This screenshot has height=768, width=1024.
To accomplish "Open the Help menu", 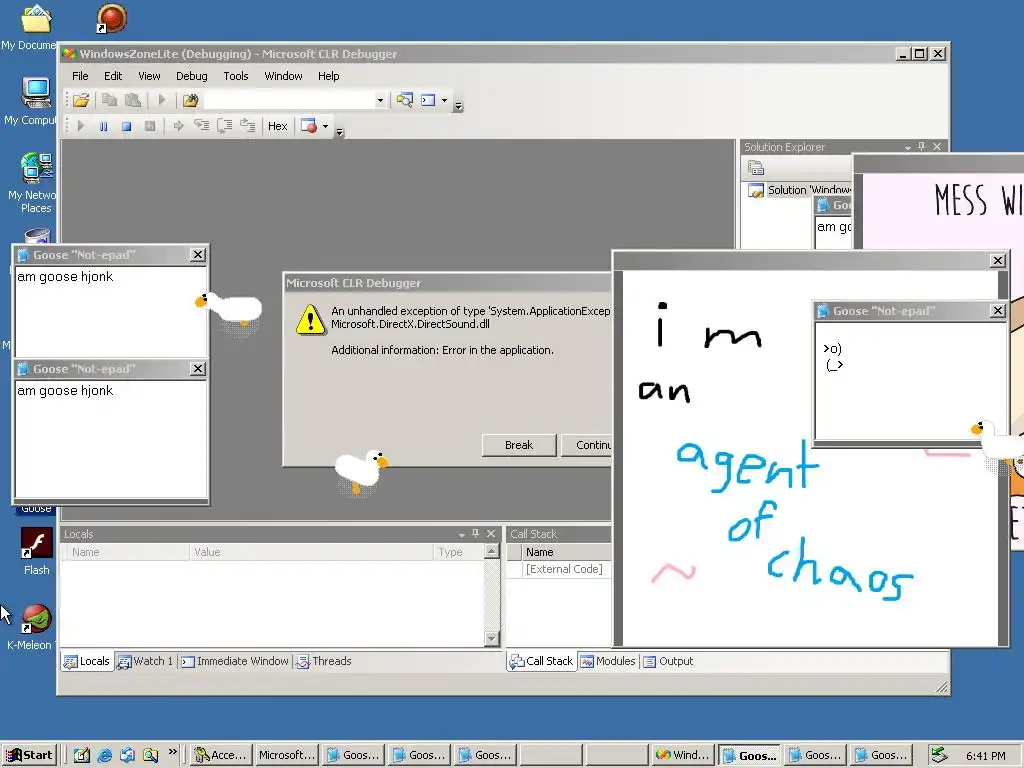I will [328, 76].
